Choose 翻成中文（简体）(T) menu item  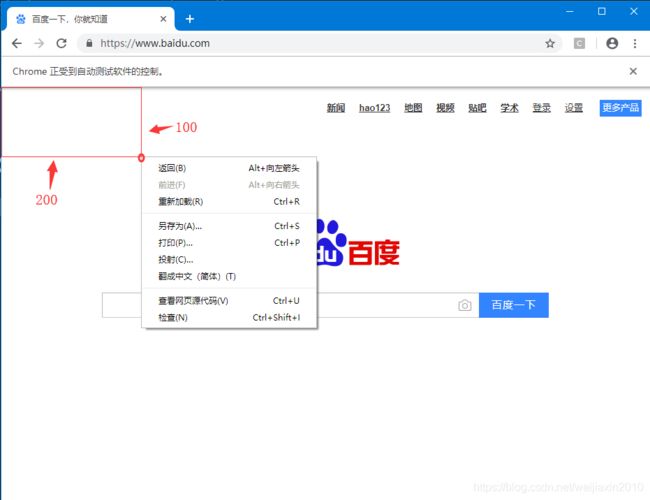229,276
